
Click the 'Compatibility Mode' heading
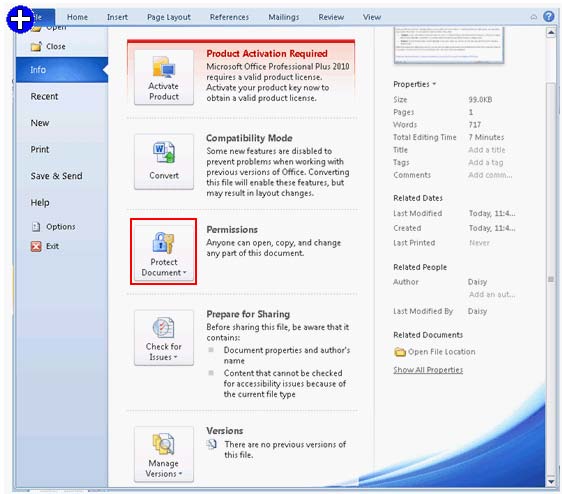point(249,138)
